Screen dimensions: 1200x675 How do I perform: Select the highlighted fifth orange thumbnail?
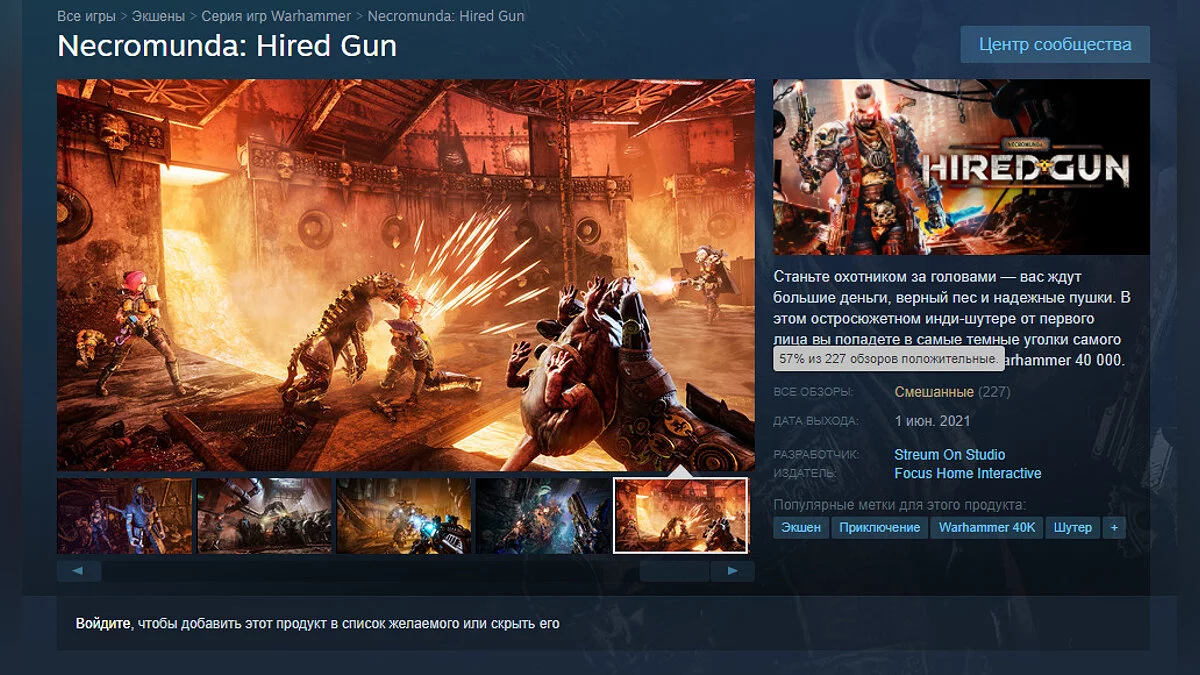point(680,516)
